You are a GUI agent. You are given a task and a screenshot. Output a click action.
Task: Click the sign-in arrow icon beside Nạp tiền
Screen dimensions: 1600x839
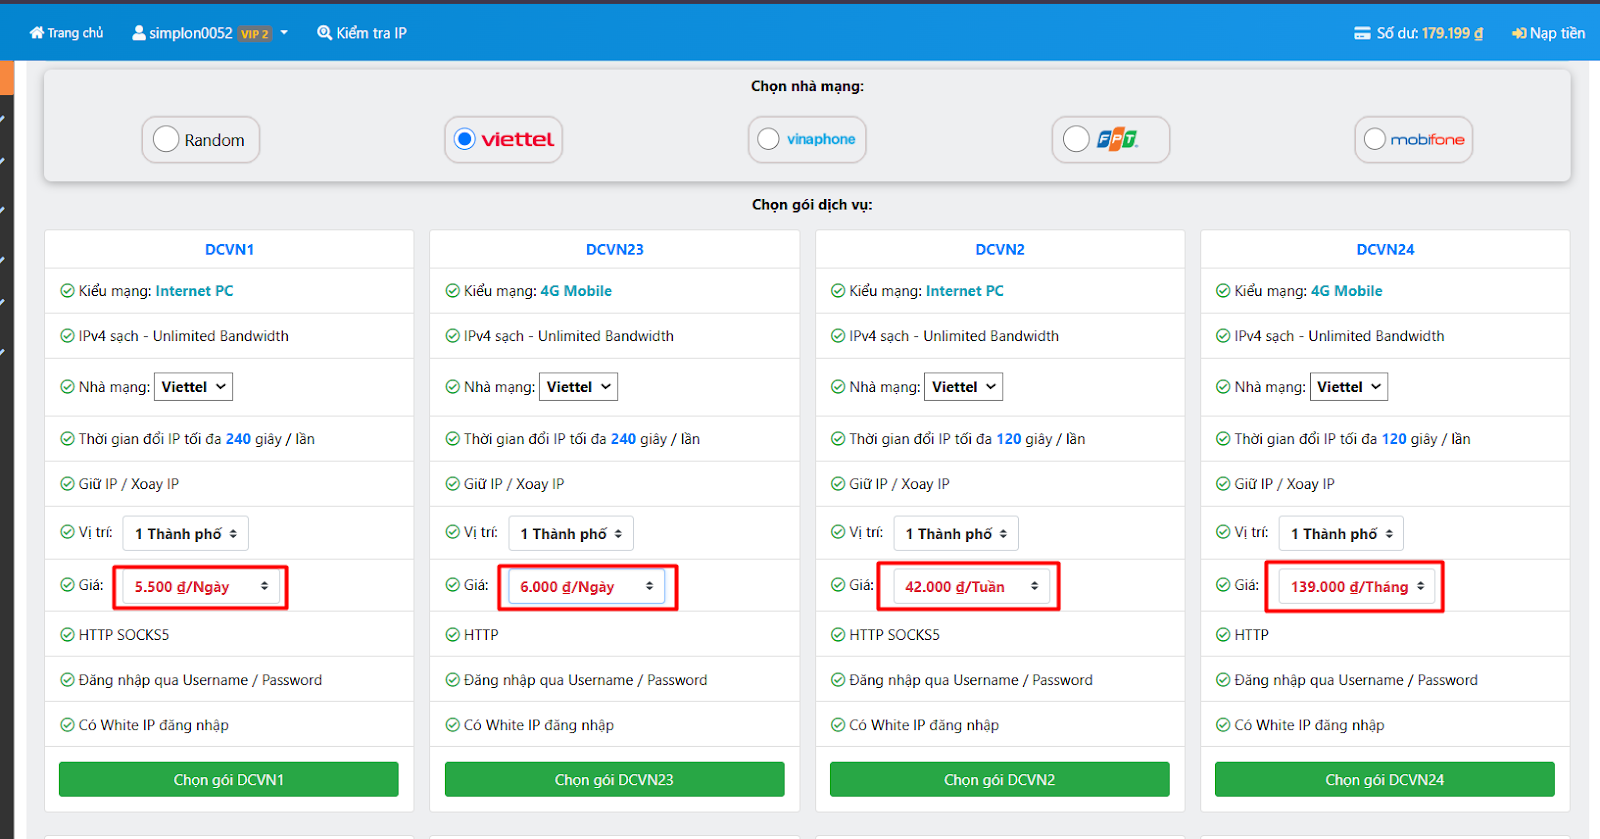pyautogui.click(x=1519, y=33)
